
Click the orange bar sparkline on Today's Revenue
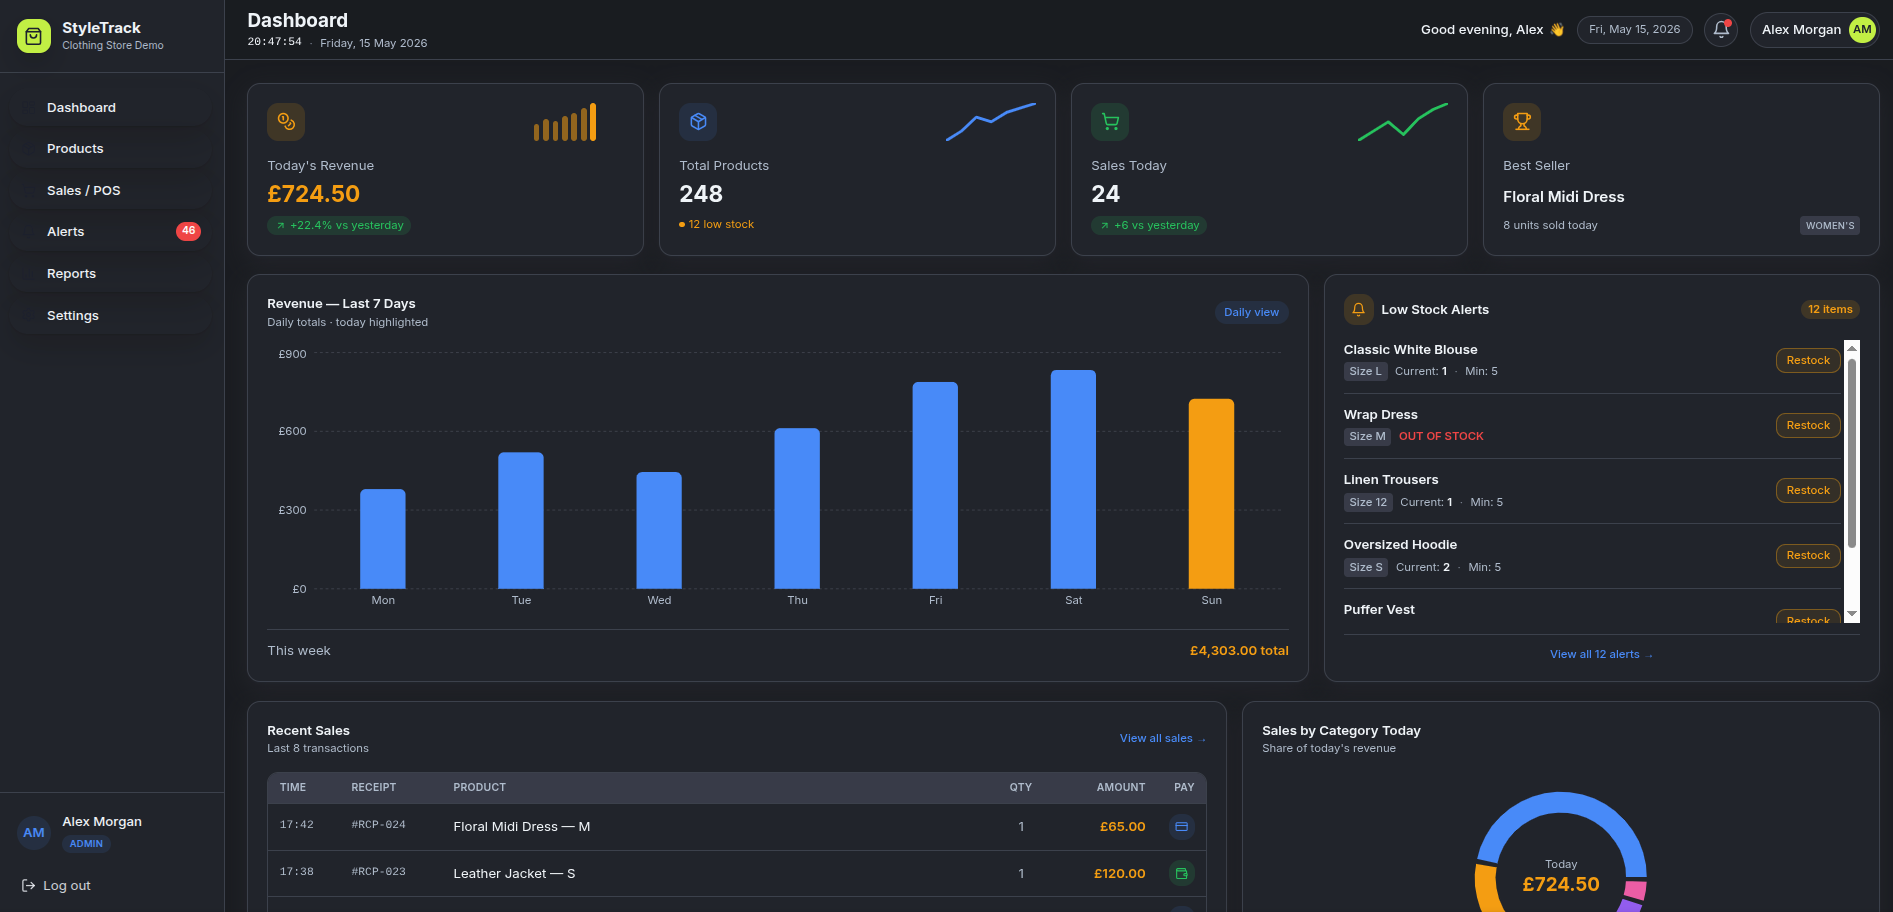coord(565,122)
